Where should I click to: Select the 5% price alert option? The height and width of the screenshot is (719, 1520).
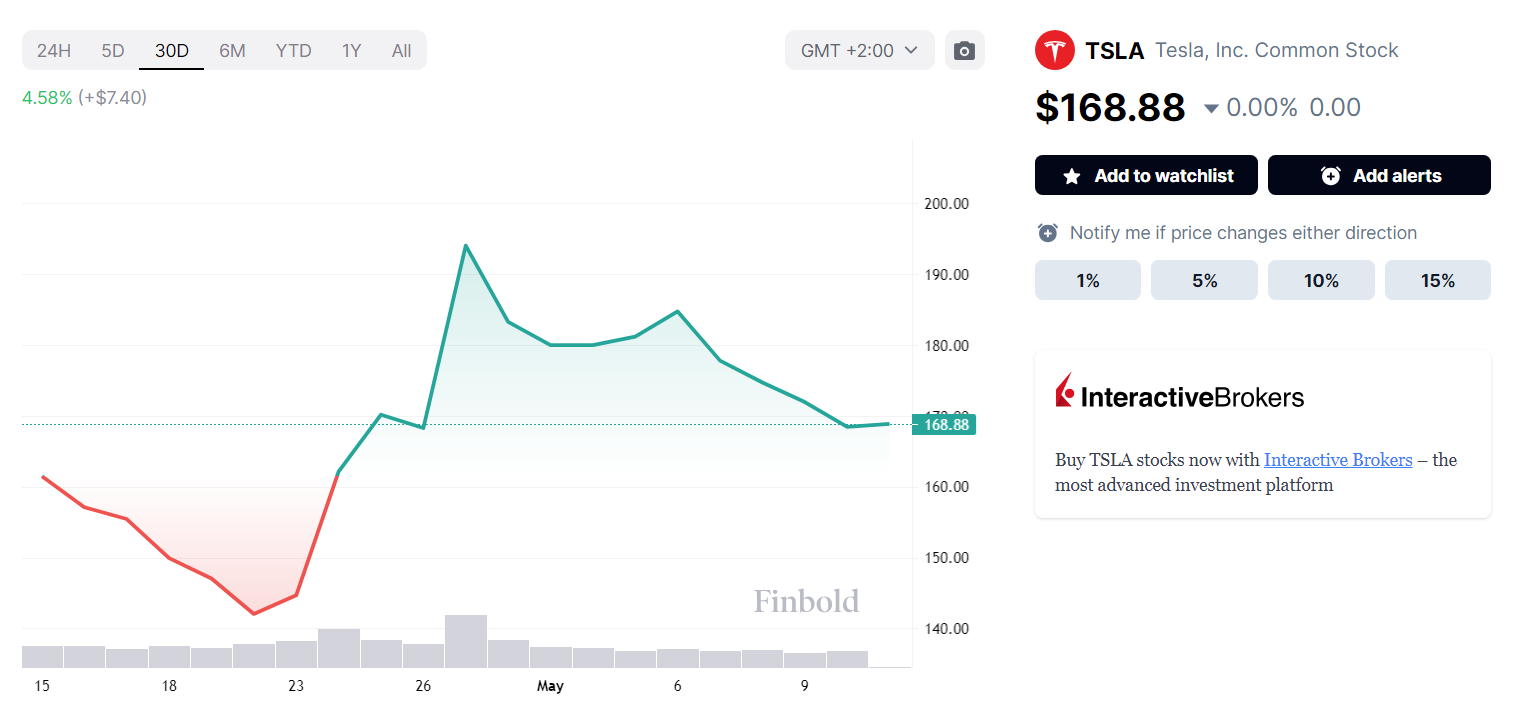click(x=1204, y=280)
